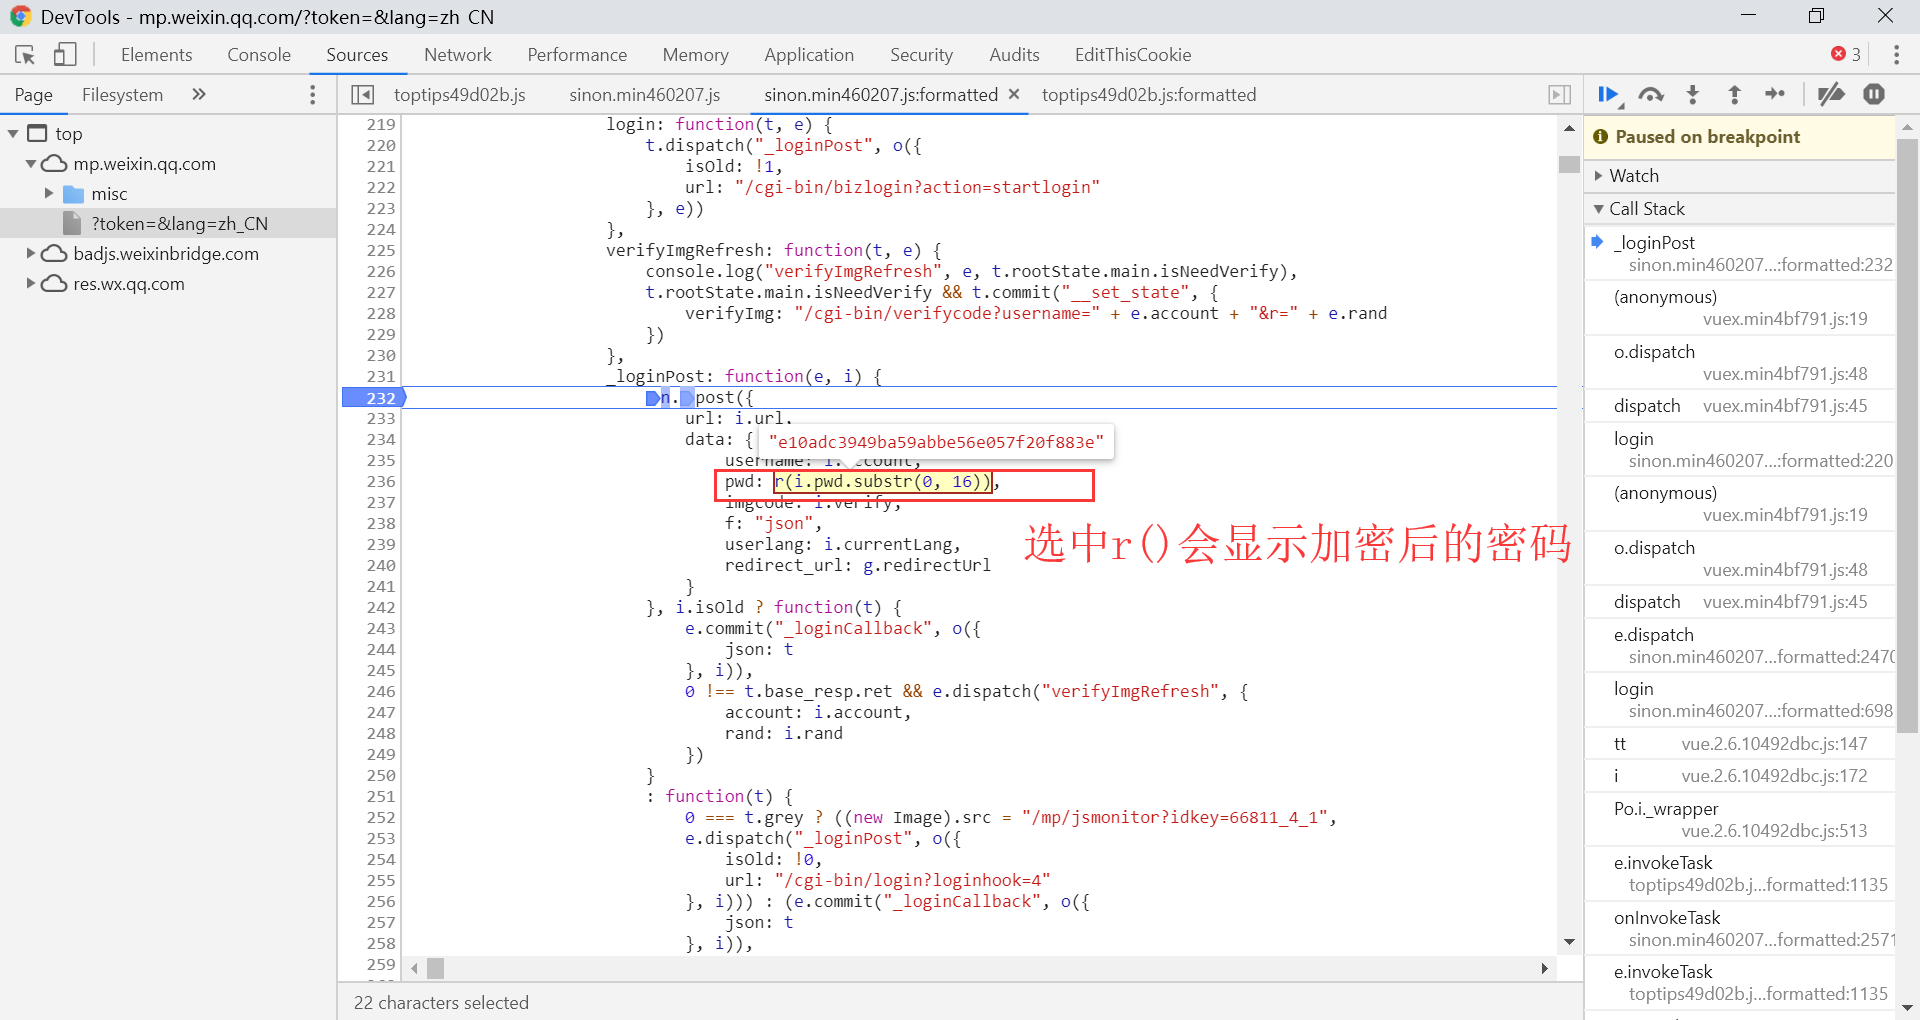Resume script execution

tap(1609, 95)
